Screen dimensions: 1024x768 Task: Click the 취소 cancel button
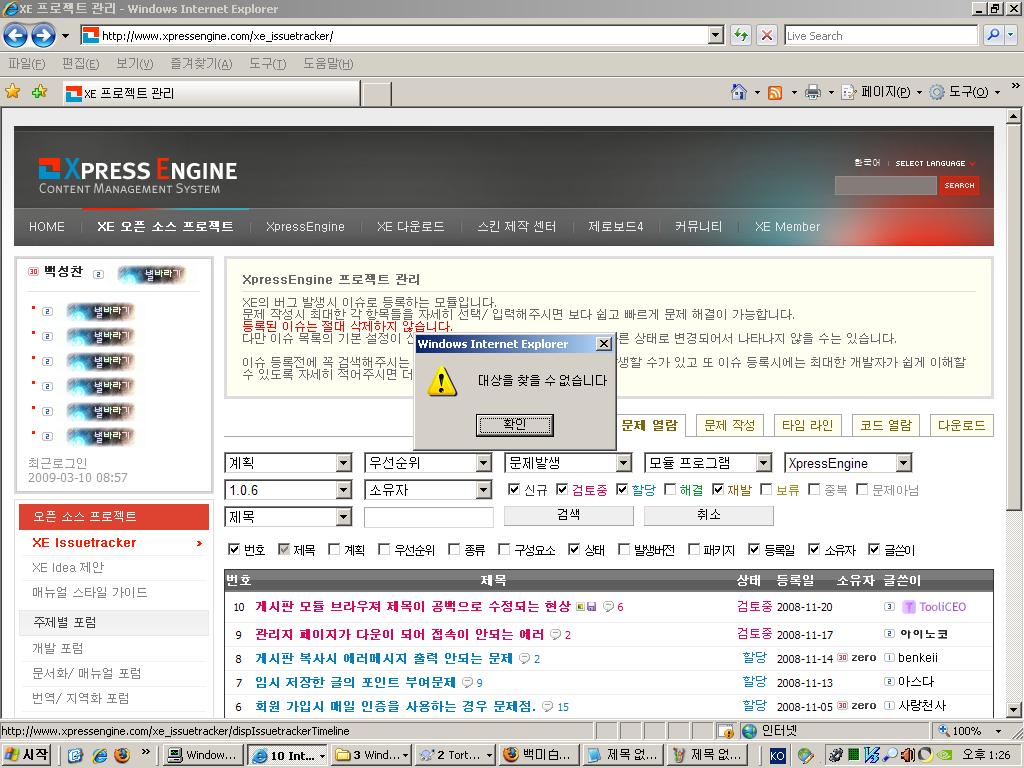coord(709,515)
